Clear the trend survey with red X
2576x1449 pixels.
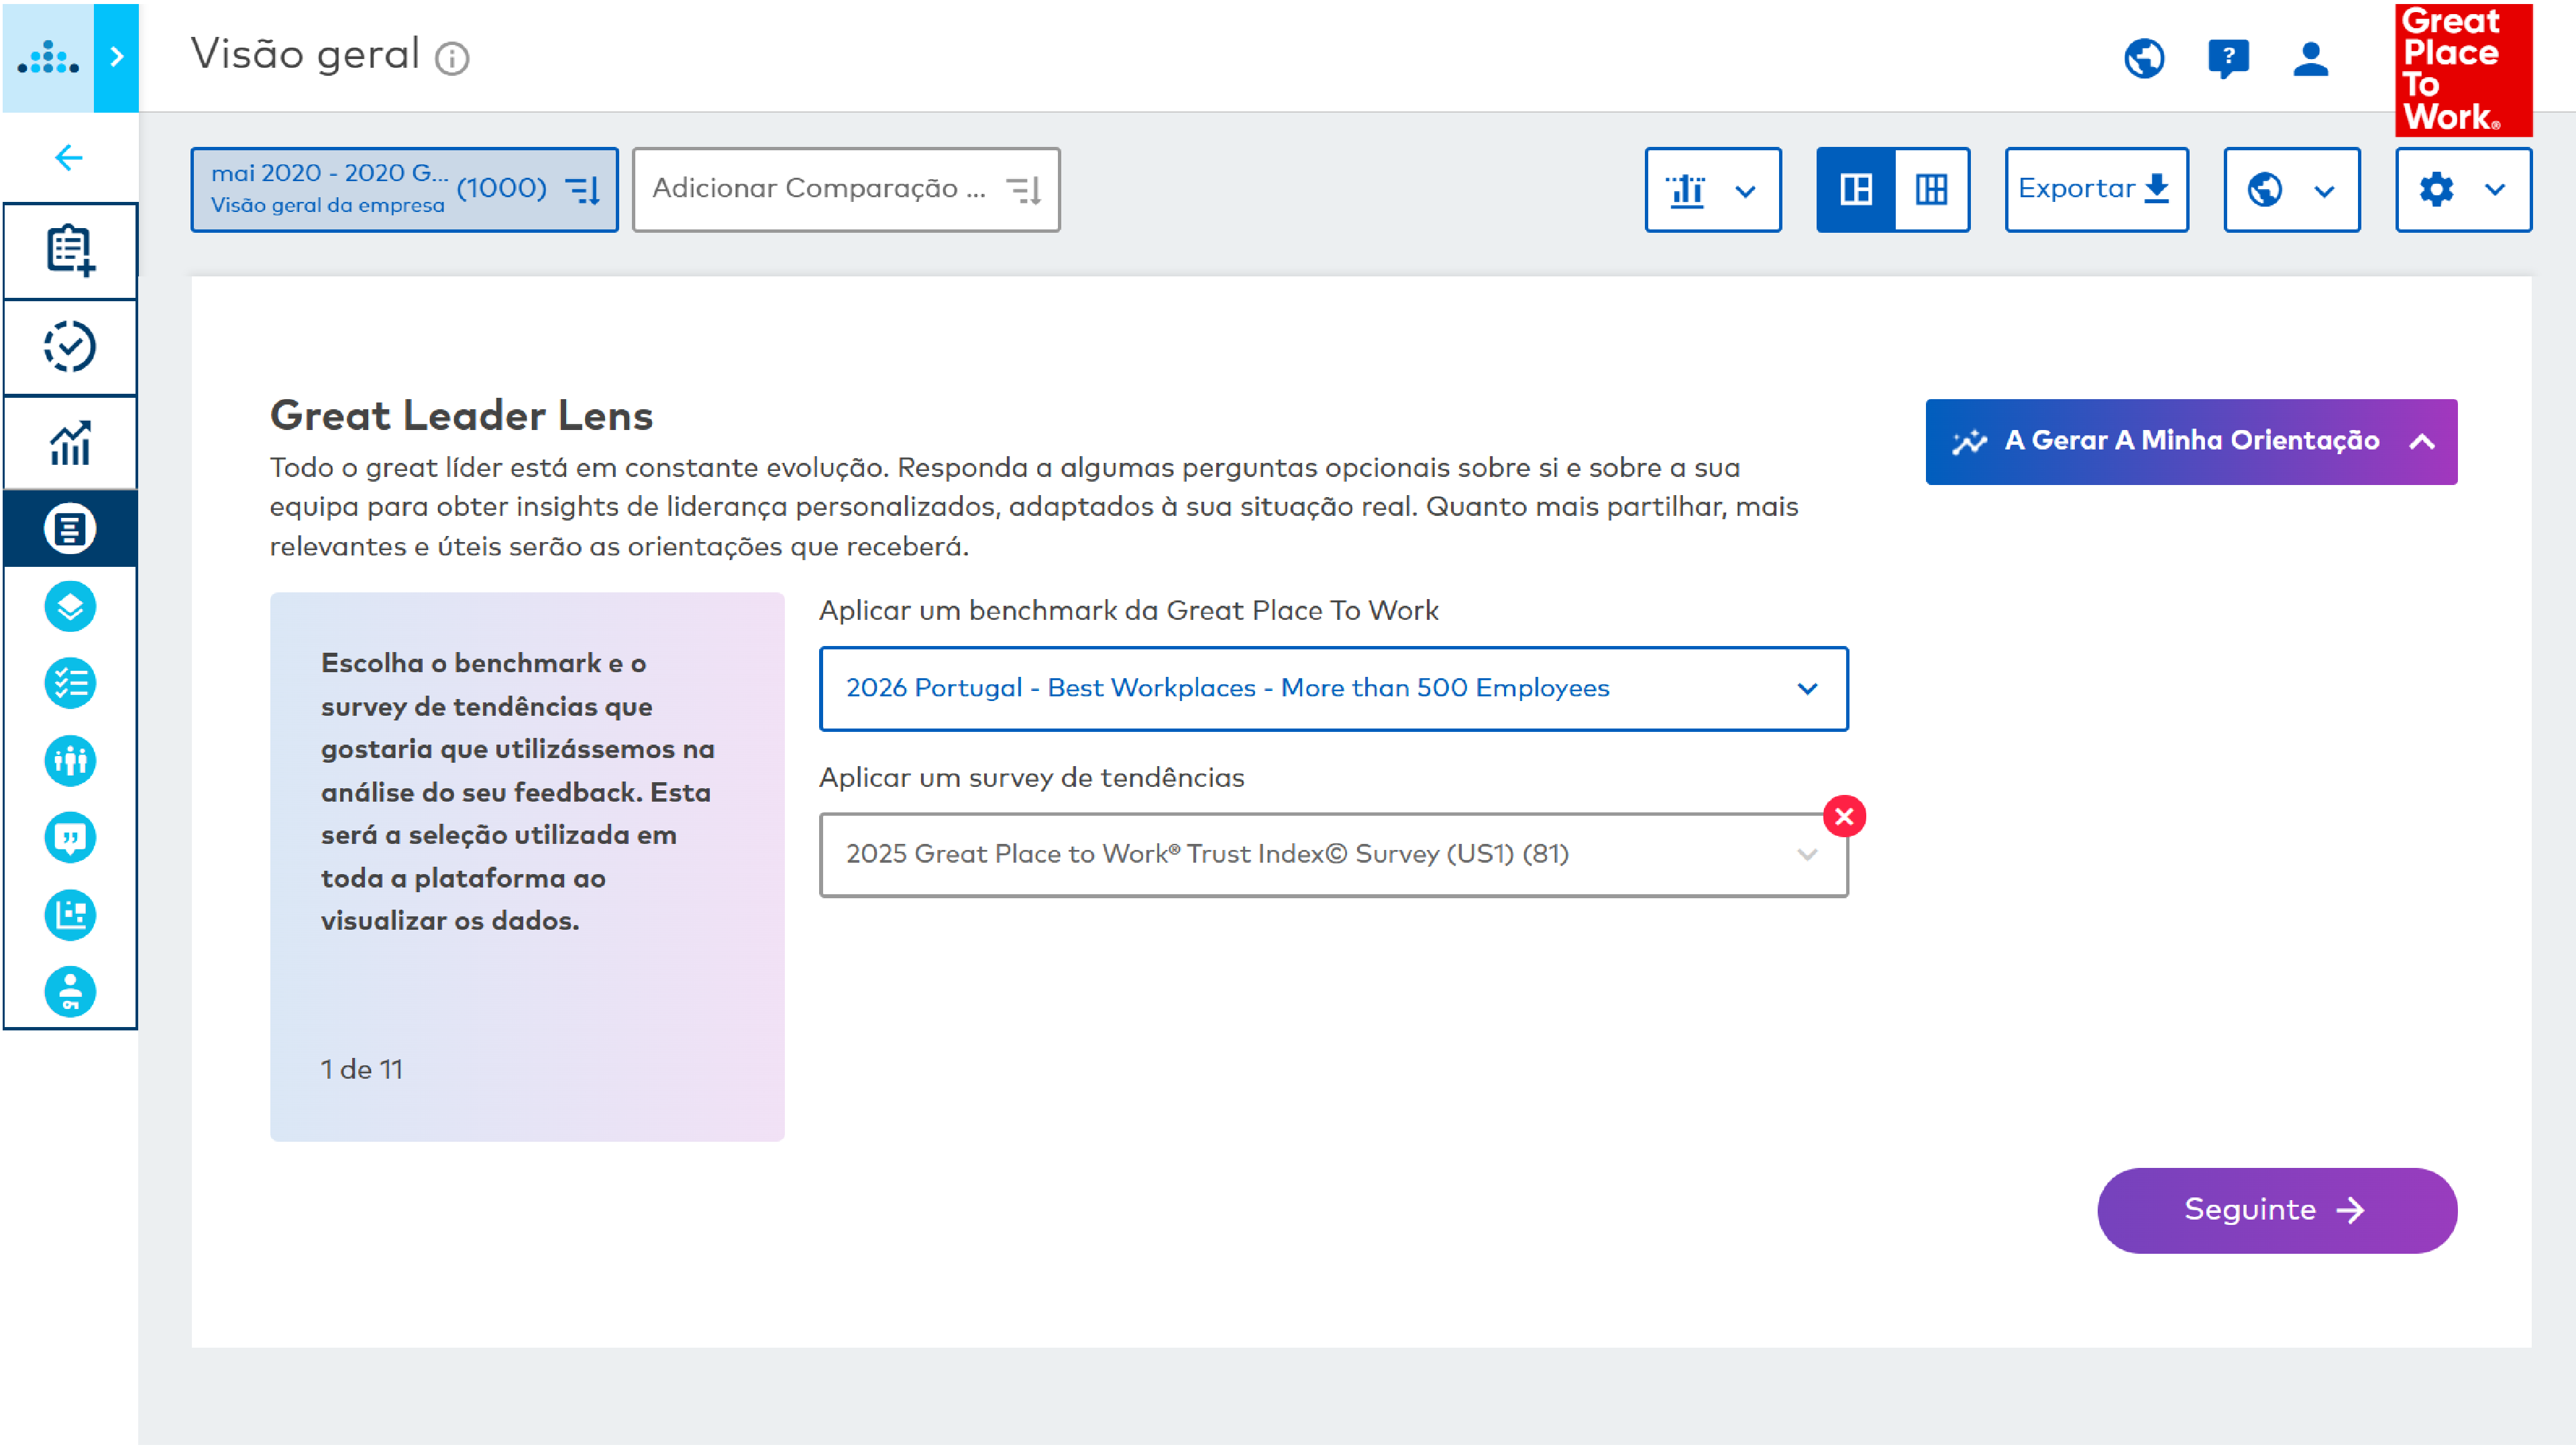pos(1844,816)
